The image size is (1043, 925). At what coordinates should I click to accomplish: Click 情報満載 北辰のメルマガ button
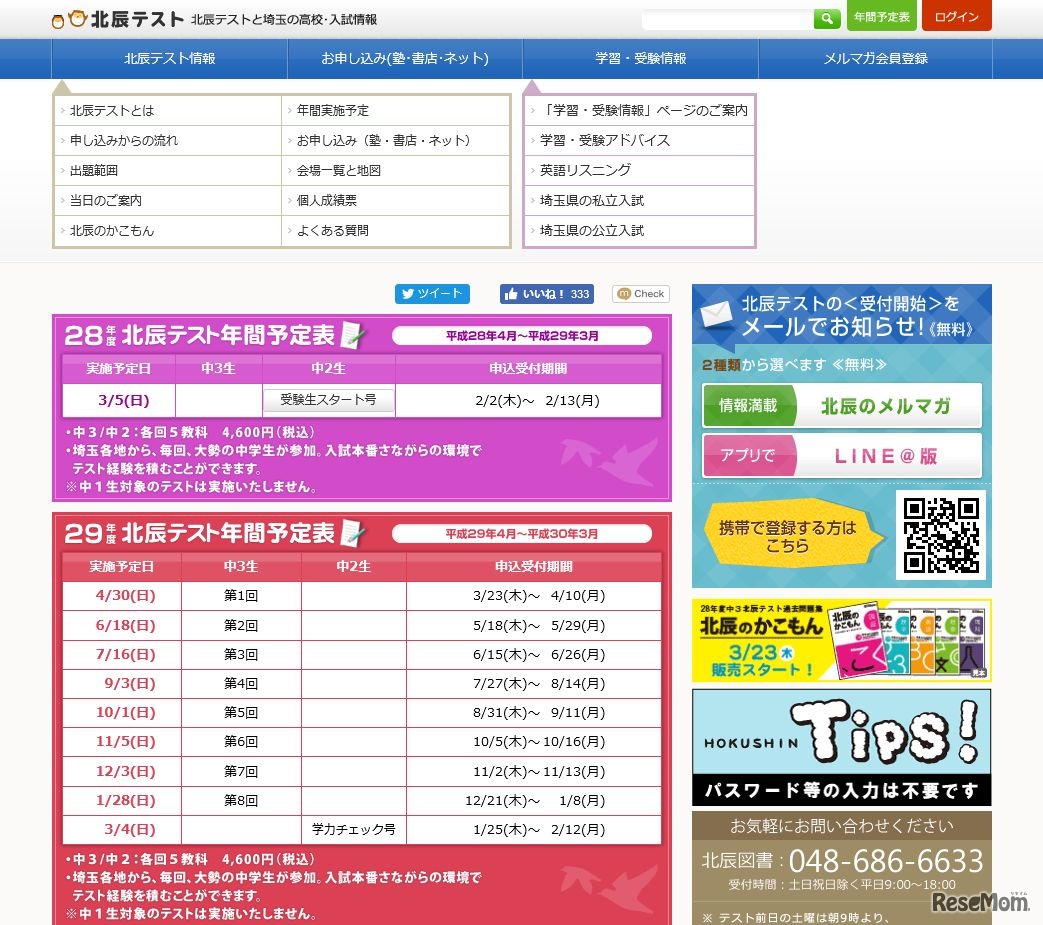841,406
